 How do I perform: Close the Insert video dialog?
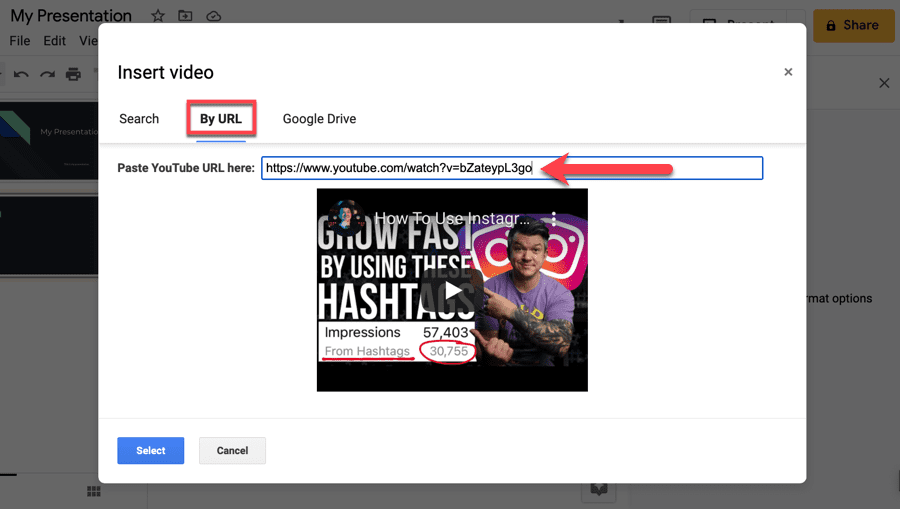point(788,72)
